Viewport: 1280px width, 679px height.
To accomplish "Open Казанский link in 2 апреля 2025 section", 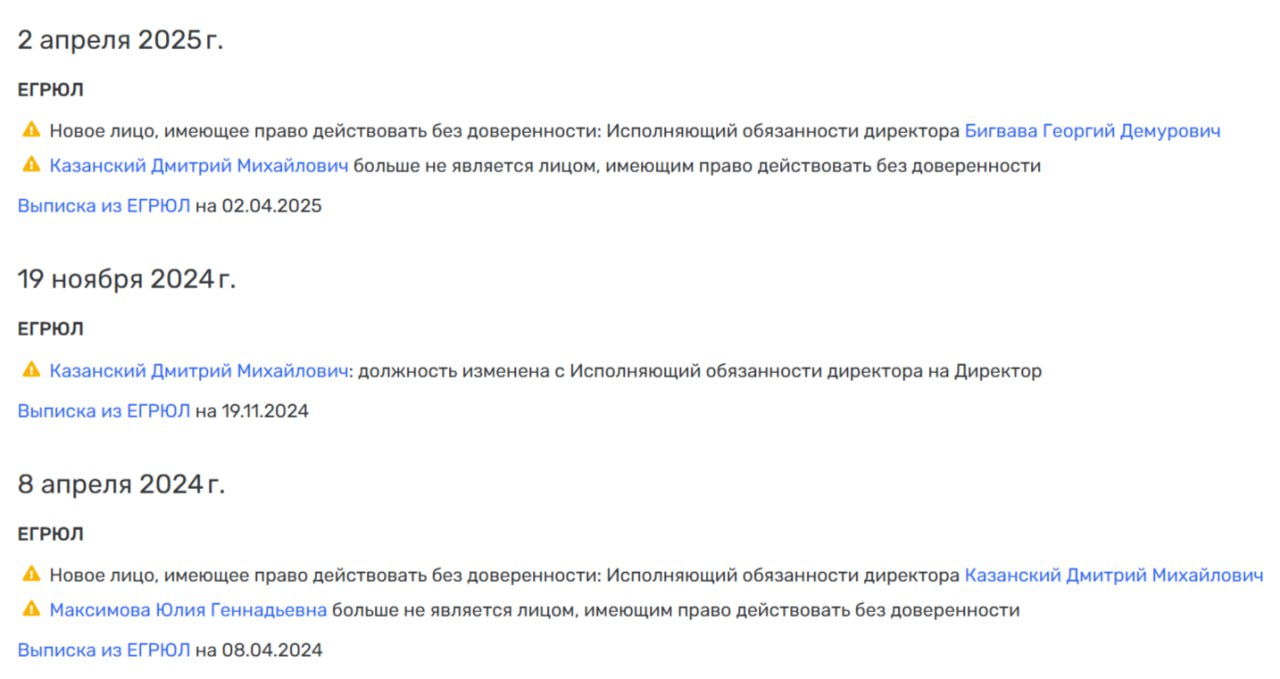I will pos(199,166).
